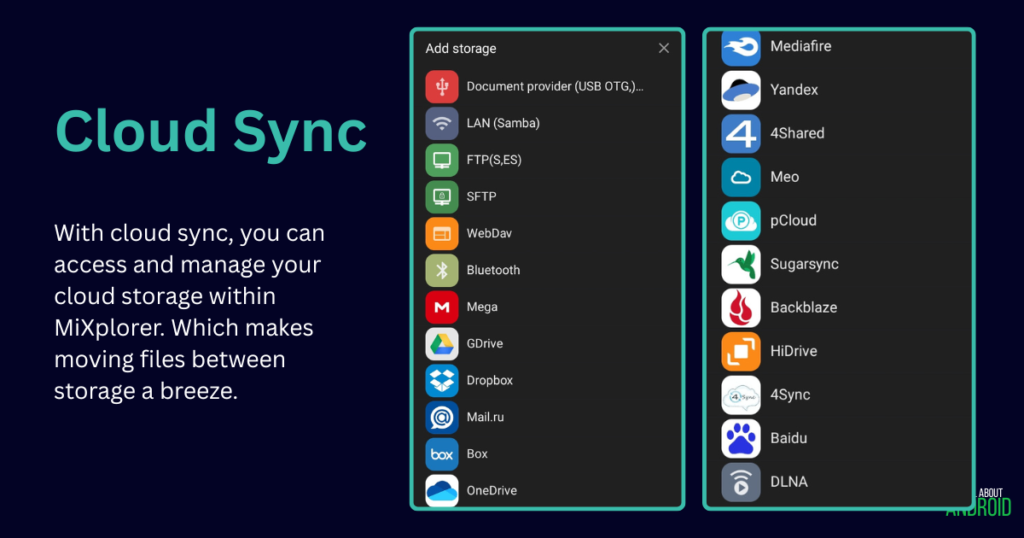Click the Dropbox icon
The image size is (1024, 538).
click(x=442, y=381)
